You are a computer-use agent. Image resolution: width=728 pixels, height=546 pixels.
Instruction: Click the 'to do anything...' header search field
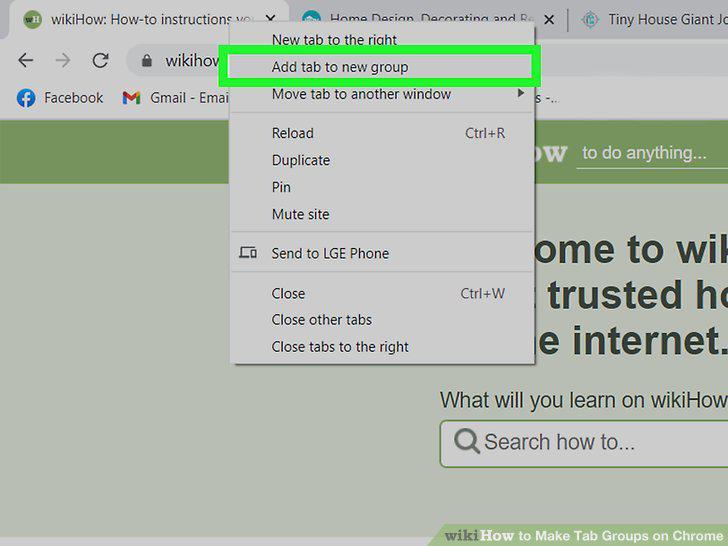click(652, 153)
